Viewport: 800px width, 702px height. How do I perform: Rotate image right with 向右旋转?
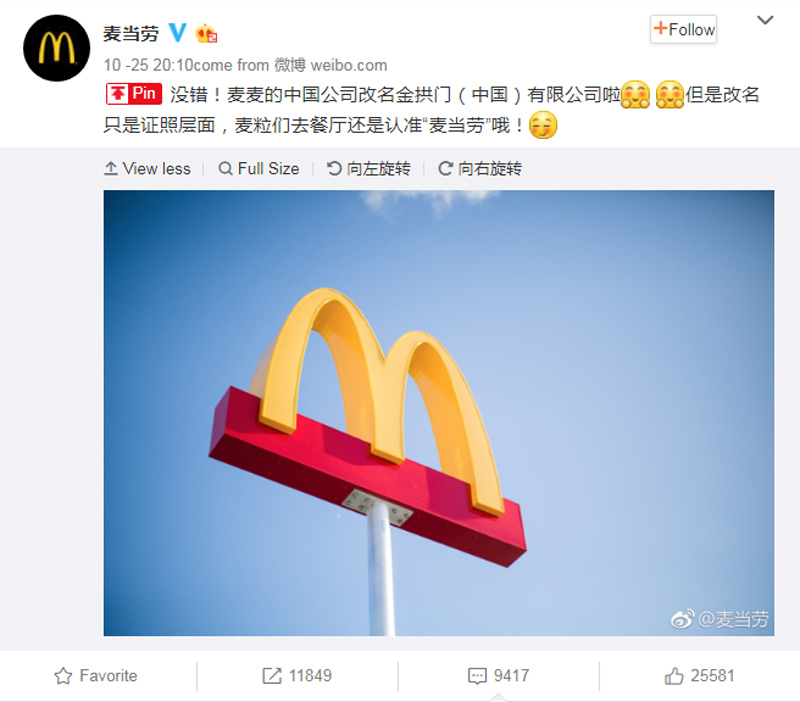480,168
